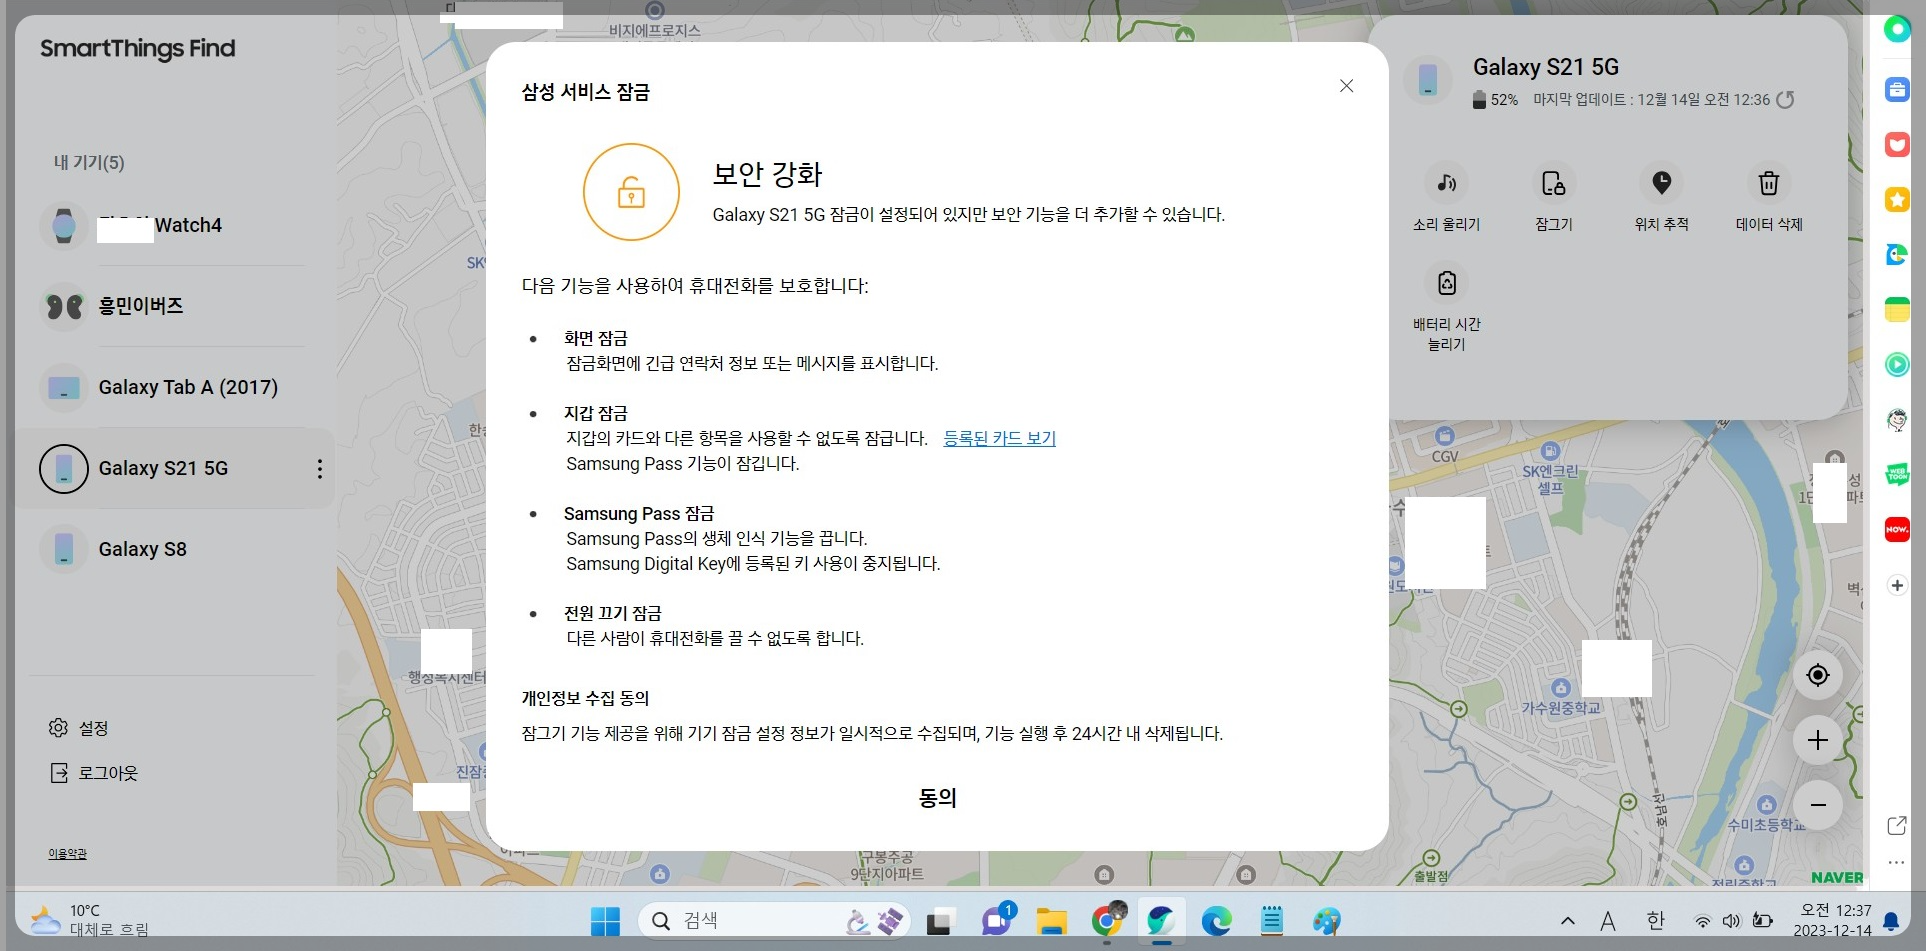
Task: Click the Watch4 watch icon
Action: 64,225
